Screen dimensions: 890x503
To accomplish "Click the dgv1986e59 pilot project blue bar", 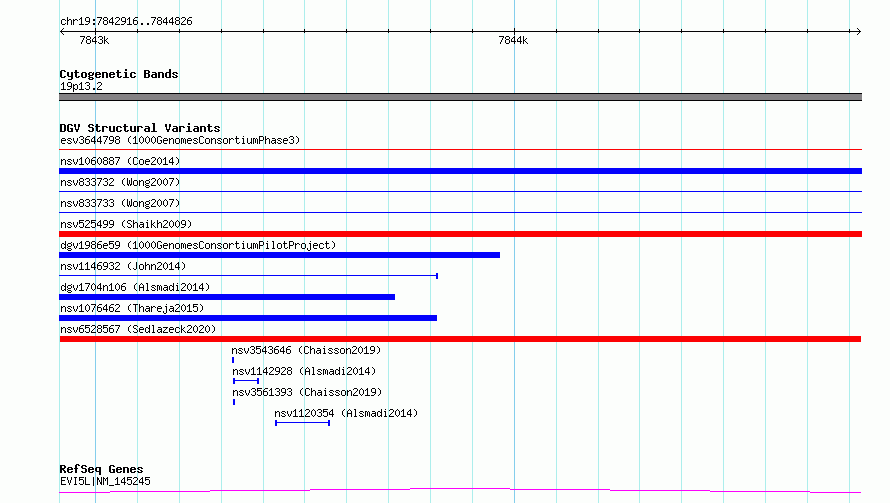I will (279, 255).
